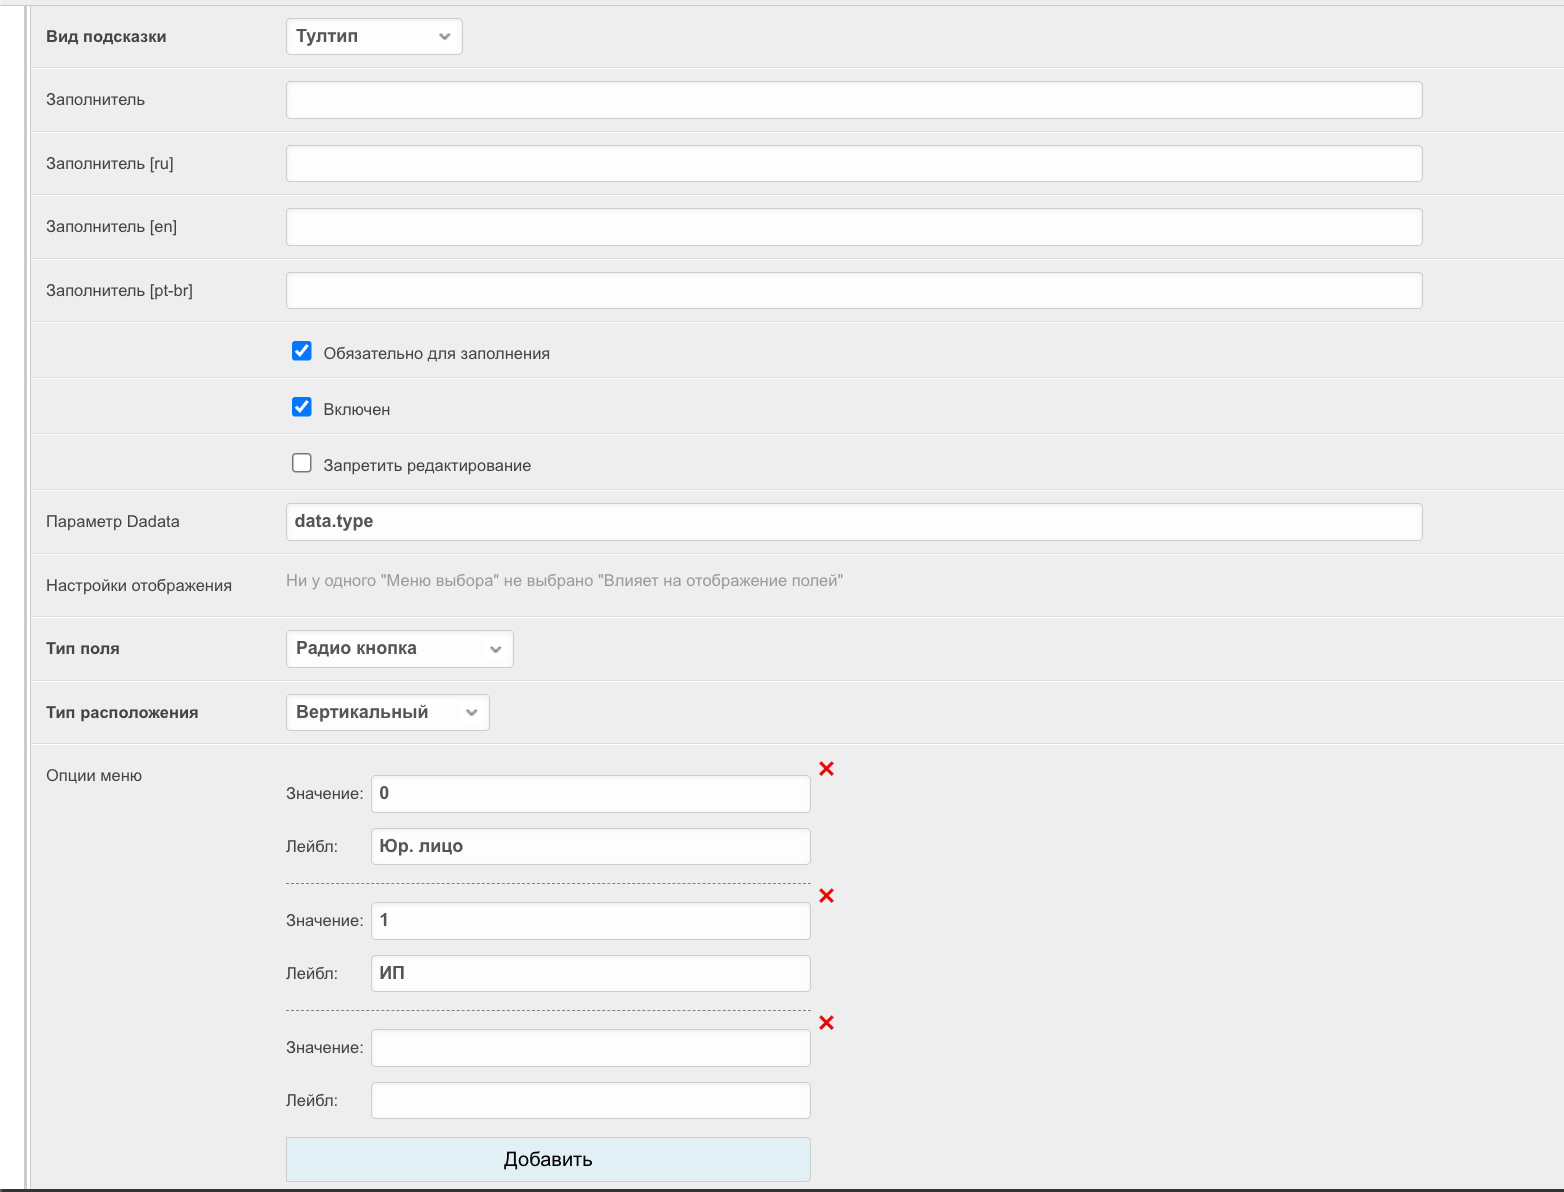Click the Параметр Dadata field
This screenshot has height=1192, width=1564.
pos(853,522)
